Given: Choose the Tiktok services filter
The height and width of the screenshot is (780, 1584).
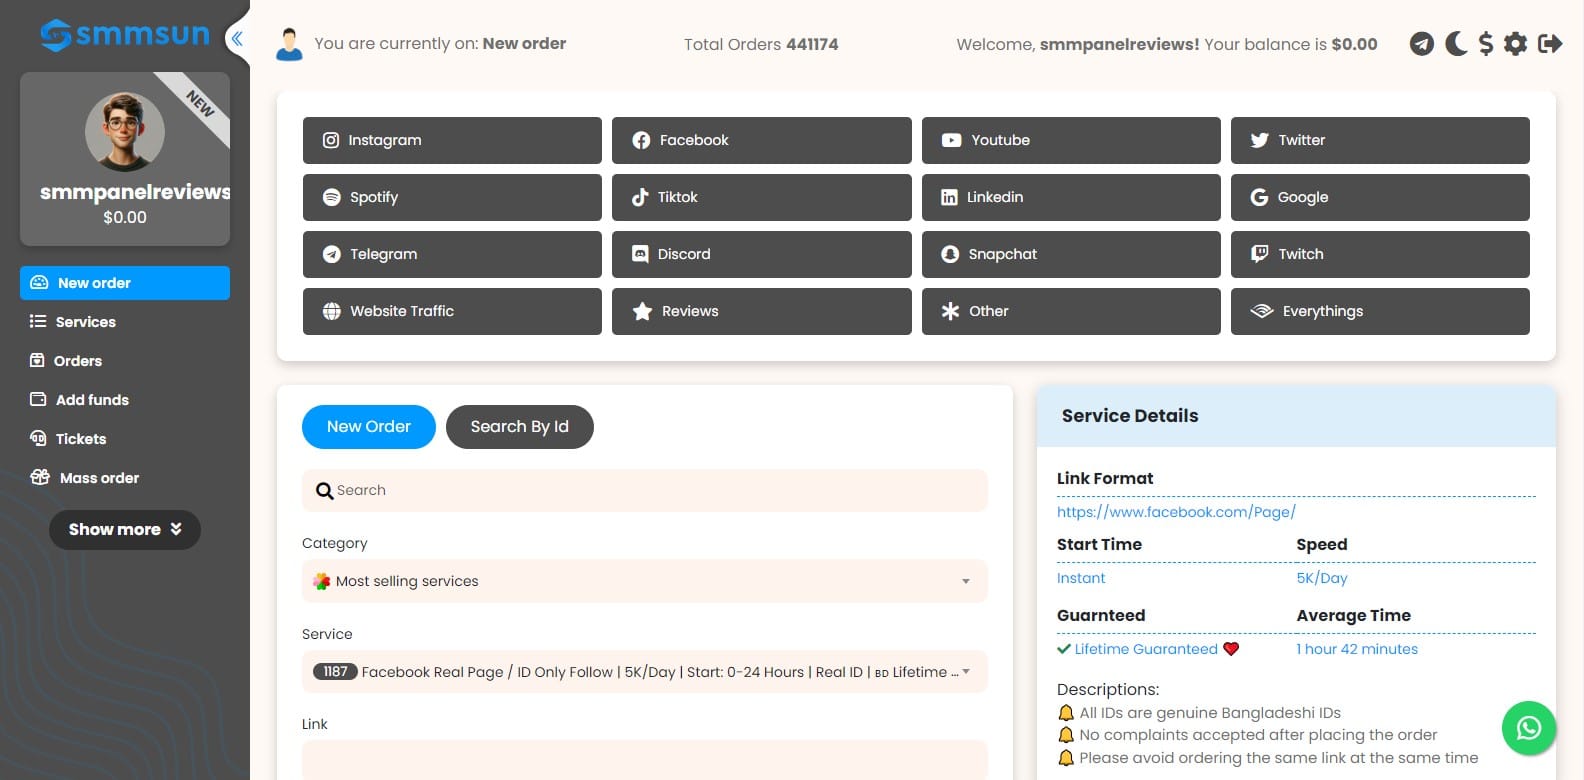Looking at the screenshot, I should tap(761, 197).
